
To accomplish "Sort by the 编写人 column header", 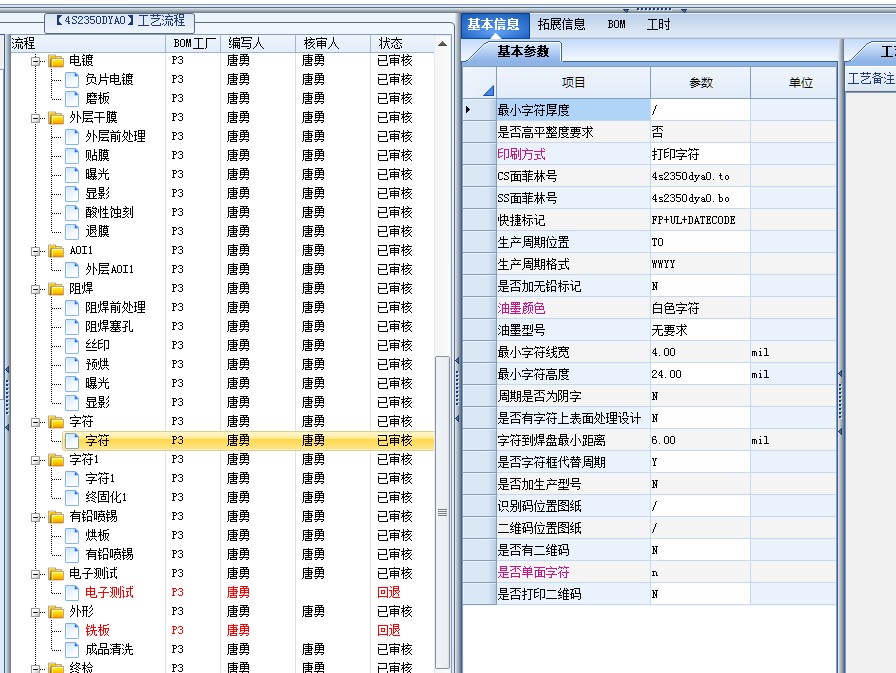I will point(258,43).
